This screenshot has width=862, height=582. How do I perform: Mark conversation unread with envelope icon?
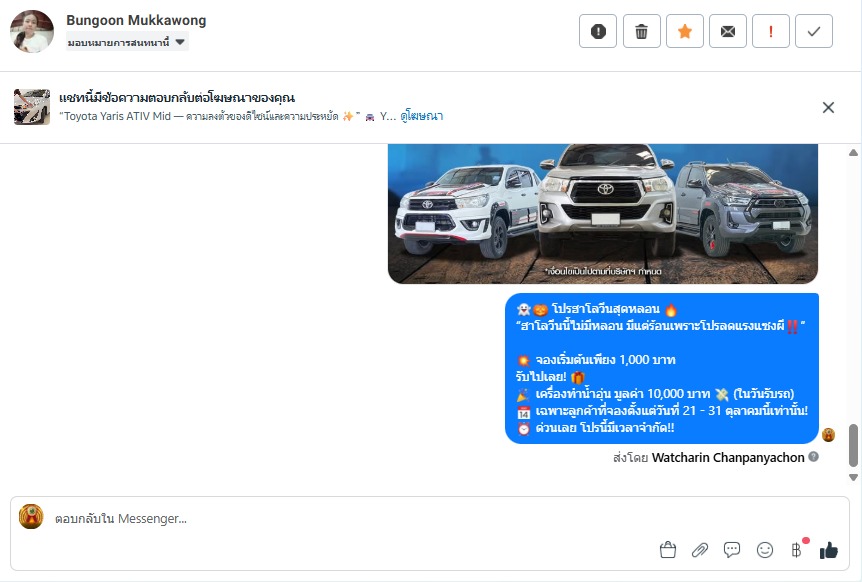(x=727, y=31)
